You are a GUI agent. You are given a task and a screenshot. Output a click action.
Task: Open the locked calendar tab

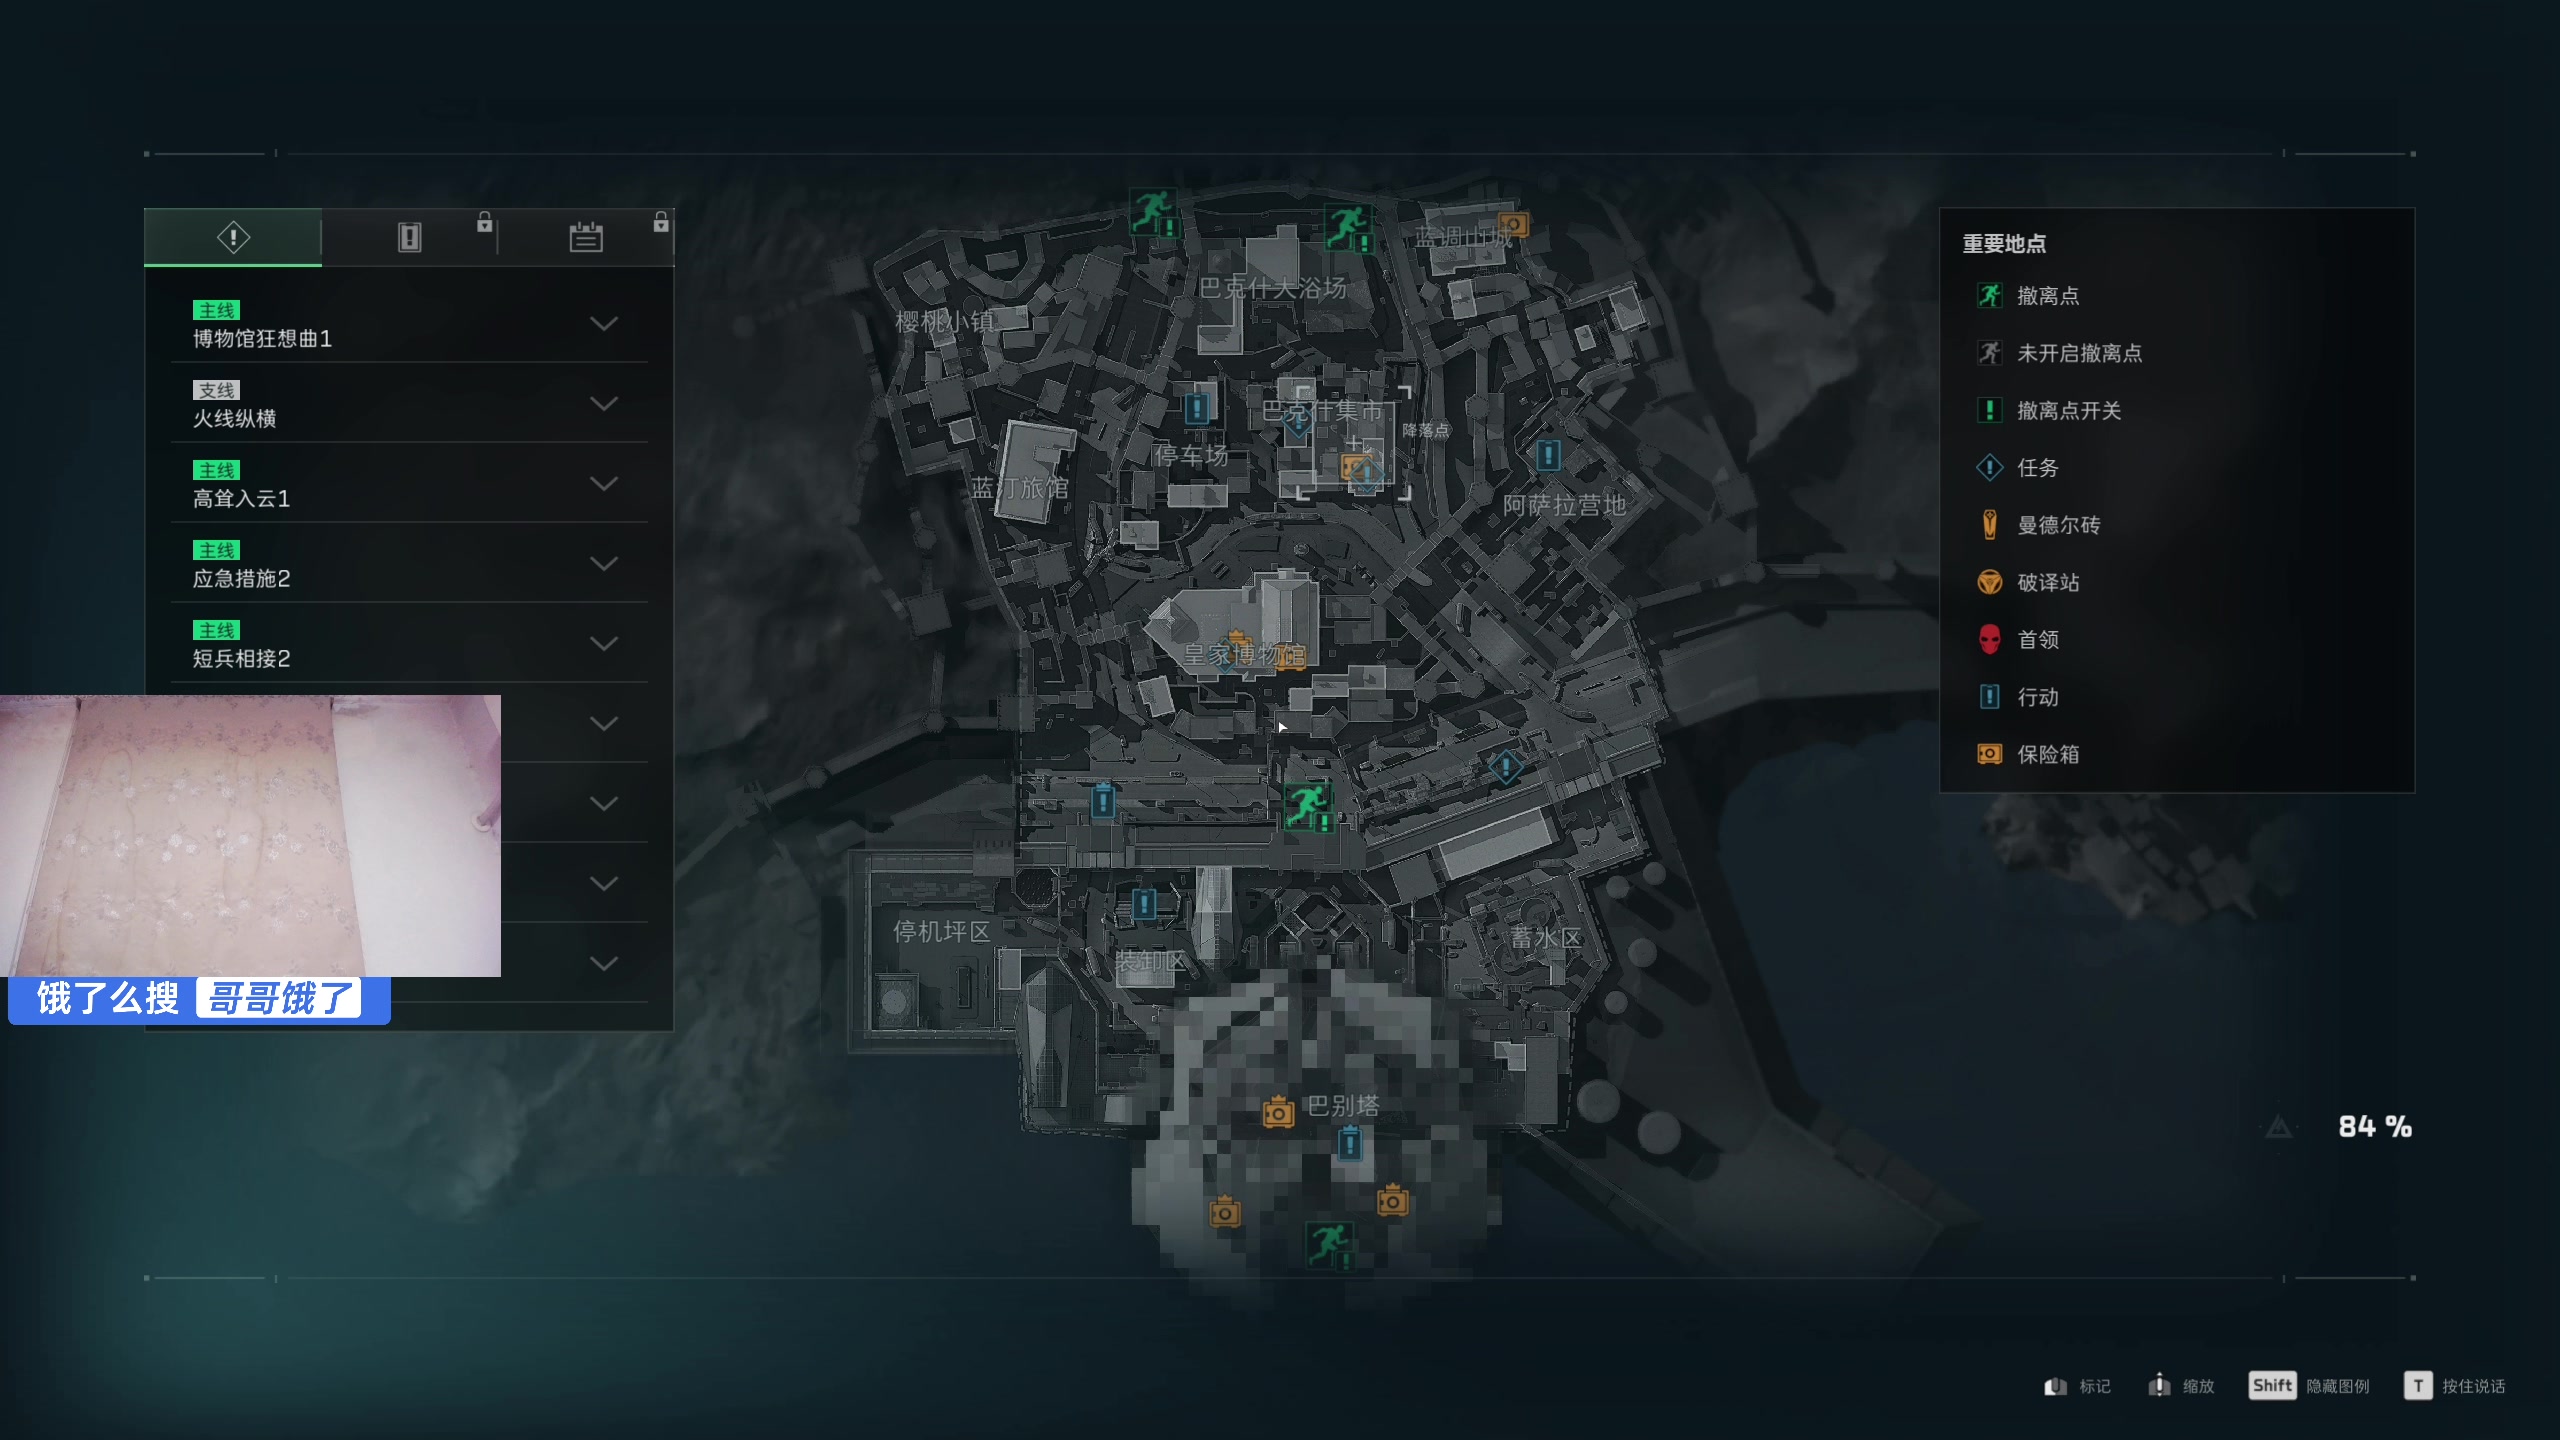586,238
